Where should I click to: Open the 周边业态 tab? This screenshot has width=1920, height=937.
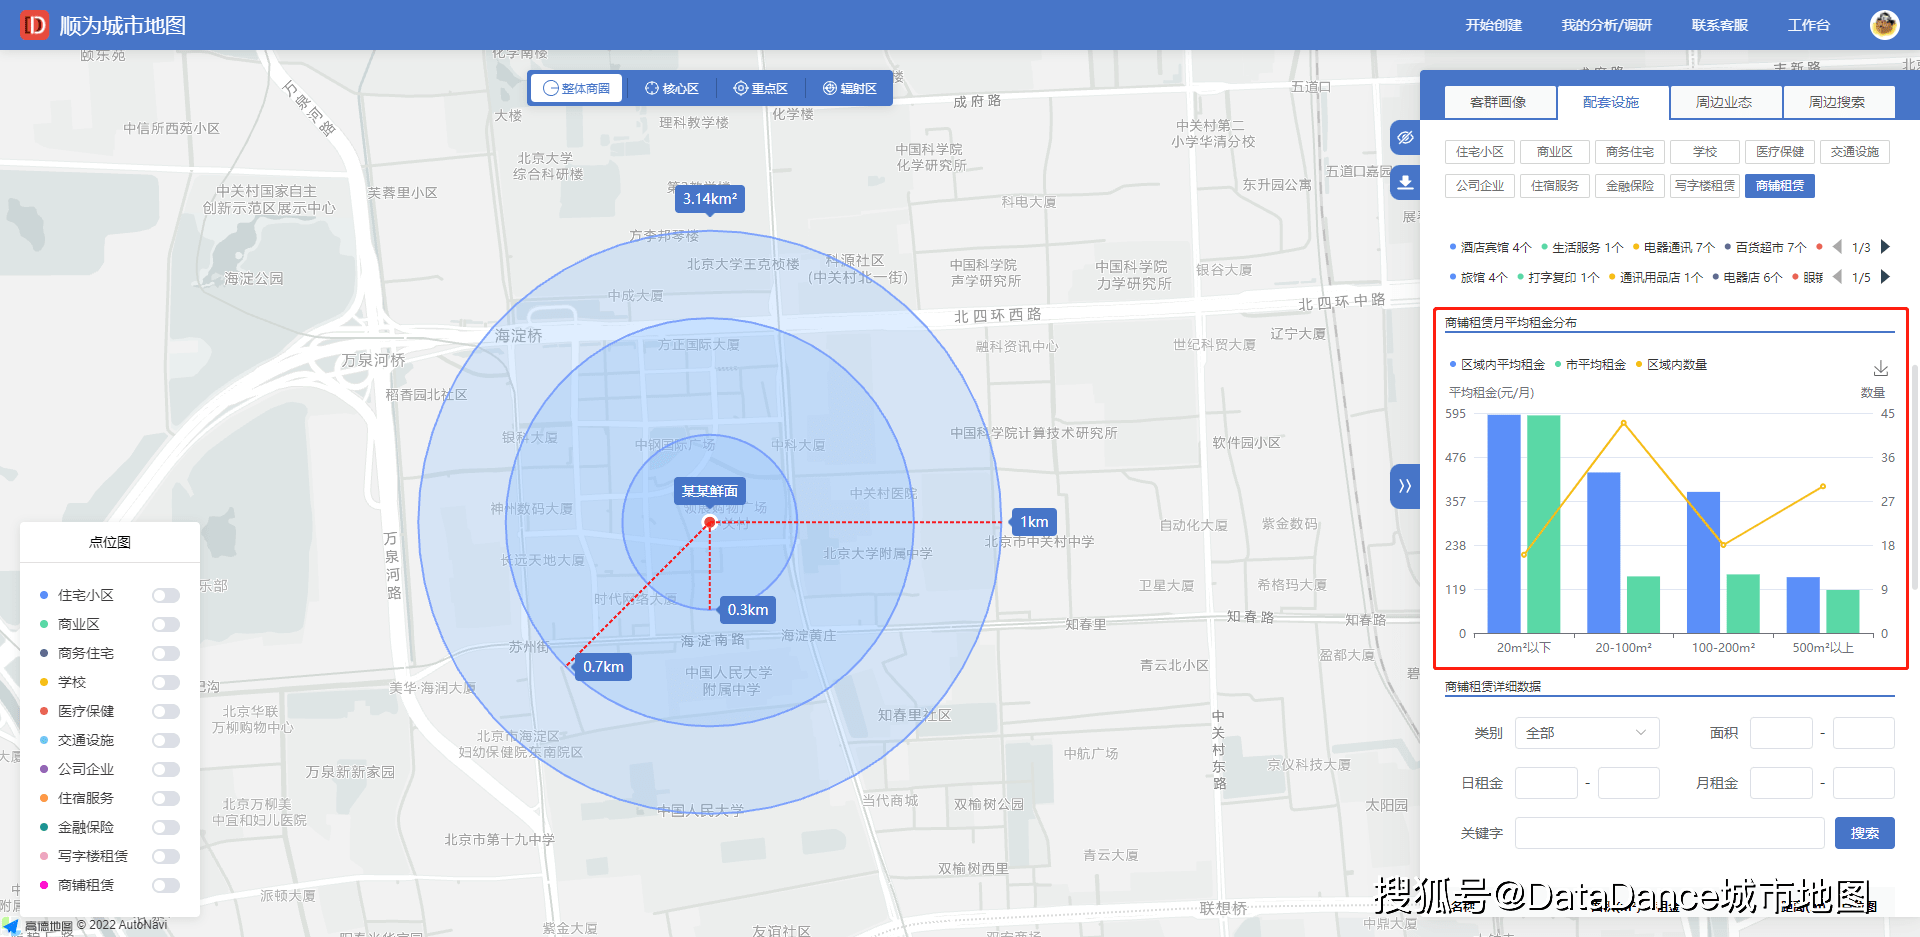point(1724,102)
